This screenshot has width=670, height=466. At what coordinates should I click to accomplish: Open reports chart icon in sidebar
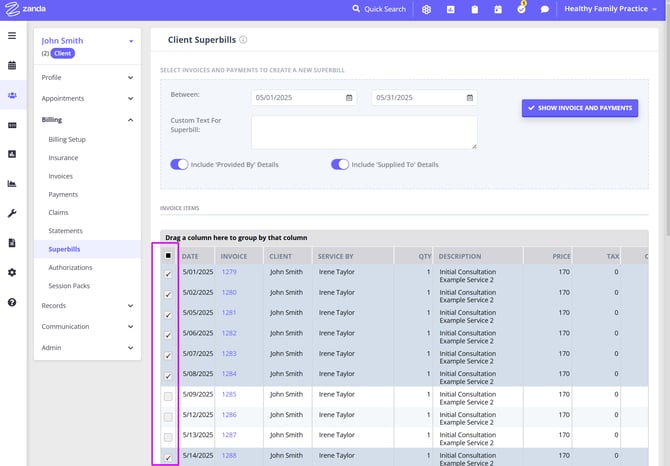[x=12, y=184]
